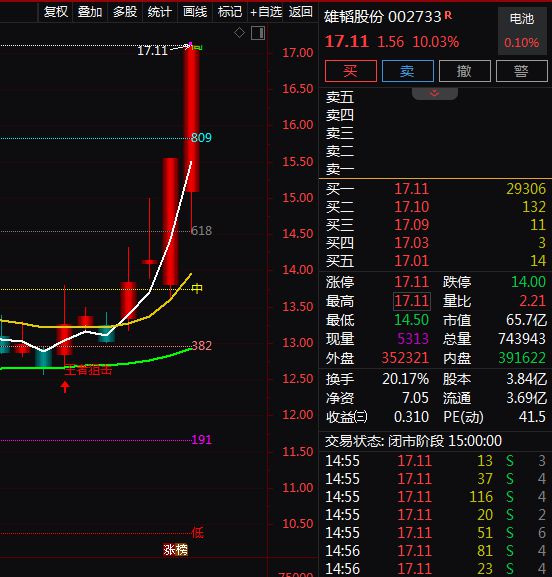Click the 卖一 ask row label

[x=340, y=170]
